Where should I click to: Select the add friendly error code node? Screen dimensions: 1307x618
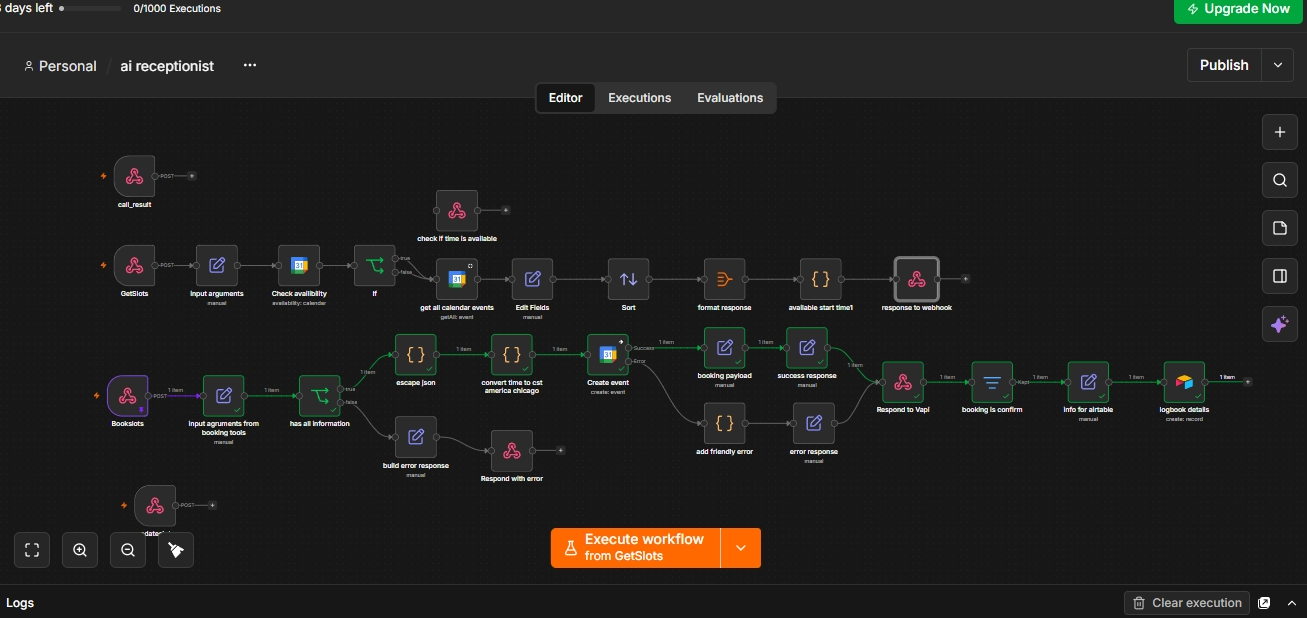[x=725, y=423]
